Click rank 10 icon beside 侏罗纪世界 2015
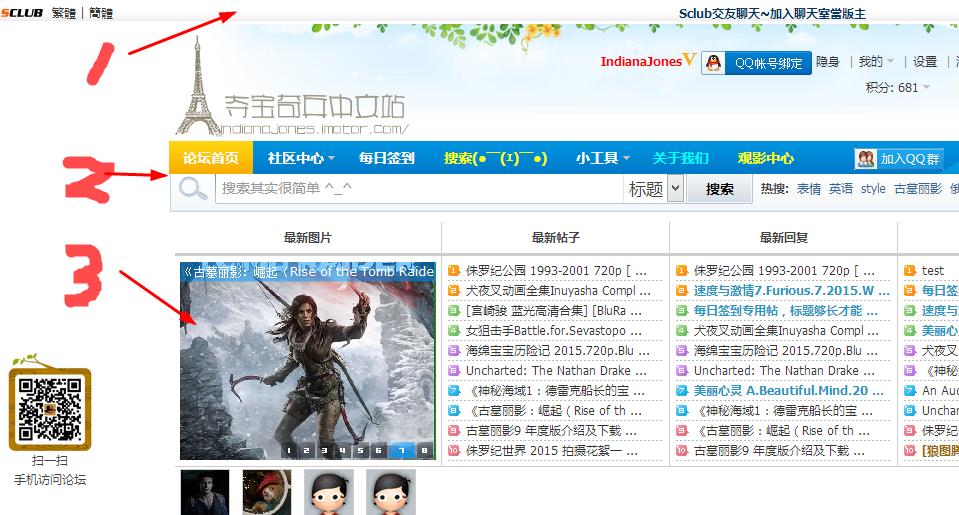 pyautogui.click(x=453, y=451)
